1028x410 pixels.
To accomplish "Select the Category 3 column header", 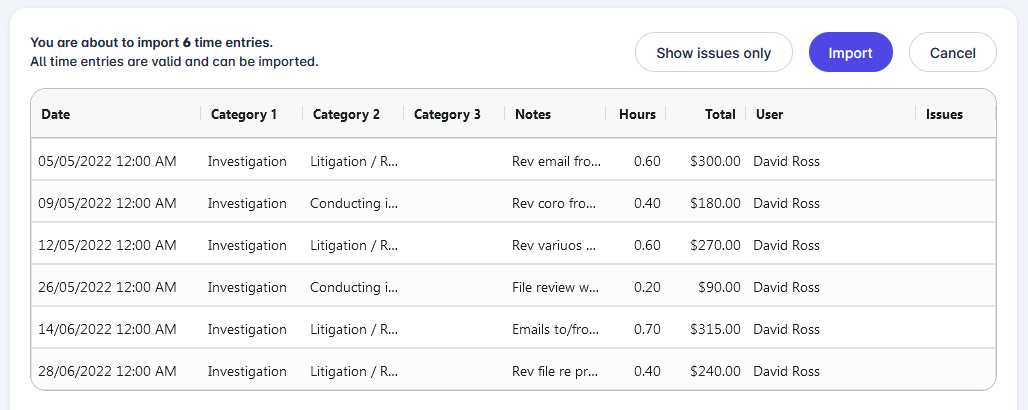I will pos(447,114).
